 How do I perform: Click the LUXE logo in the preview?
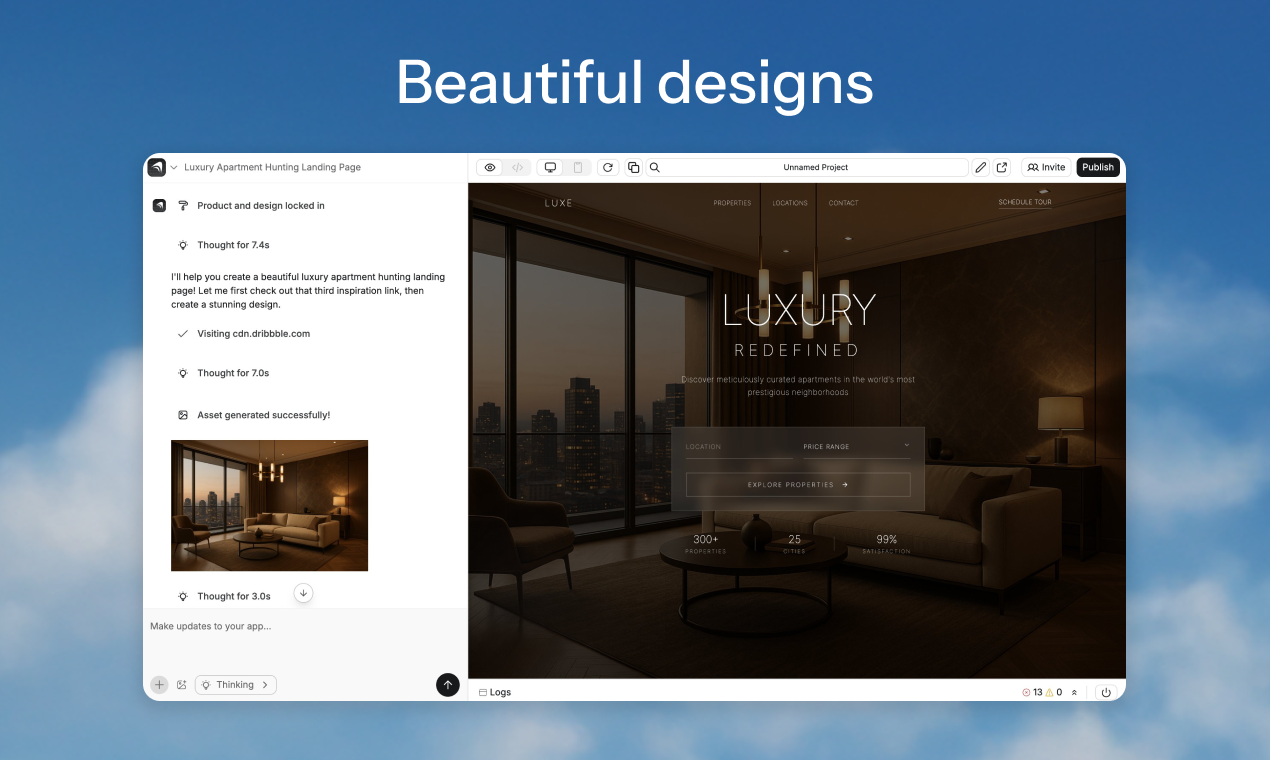tap(559, 203)
